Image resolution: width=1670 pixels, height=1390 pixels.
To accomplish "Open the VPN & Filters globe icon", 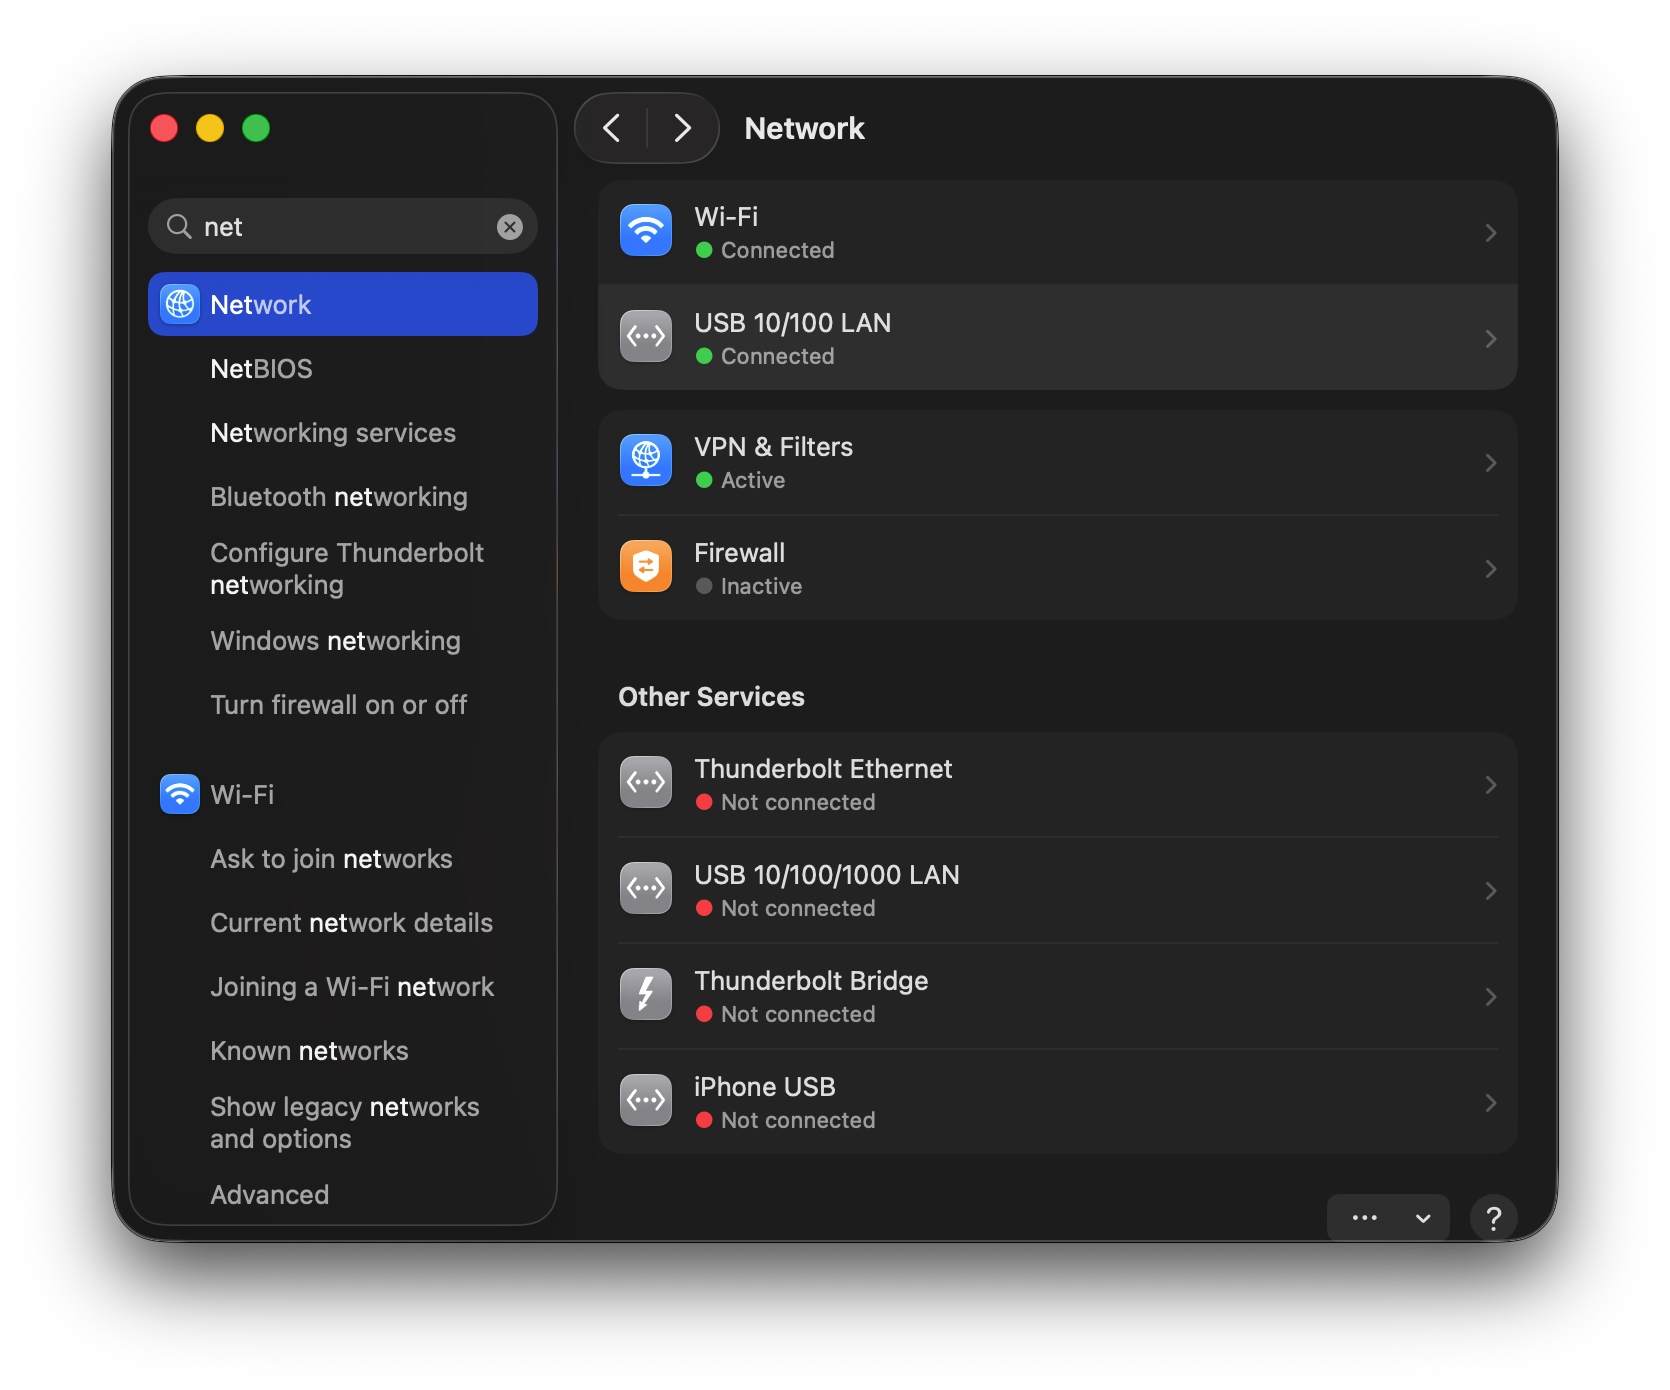I will (645, 461).
